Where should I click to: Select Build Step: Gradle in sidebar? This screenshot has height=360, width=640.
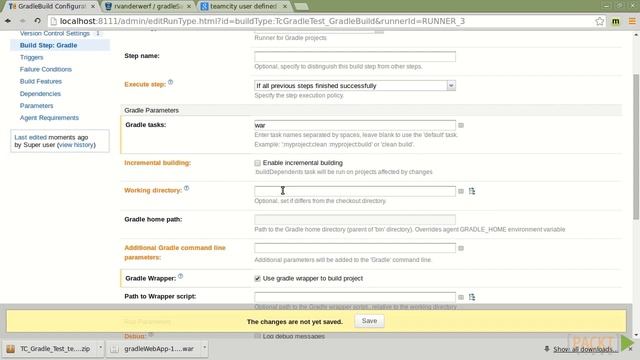pyautogui.click(x=49, y=45)
